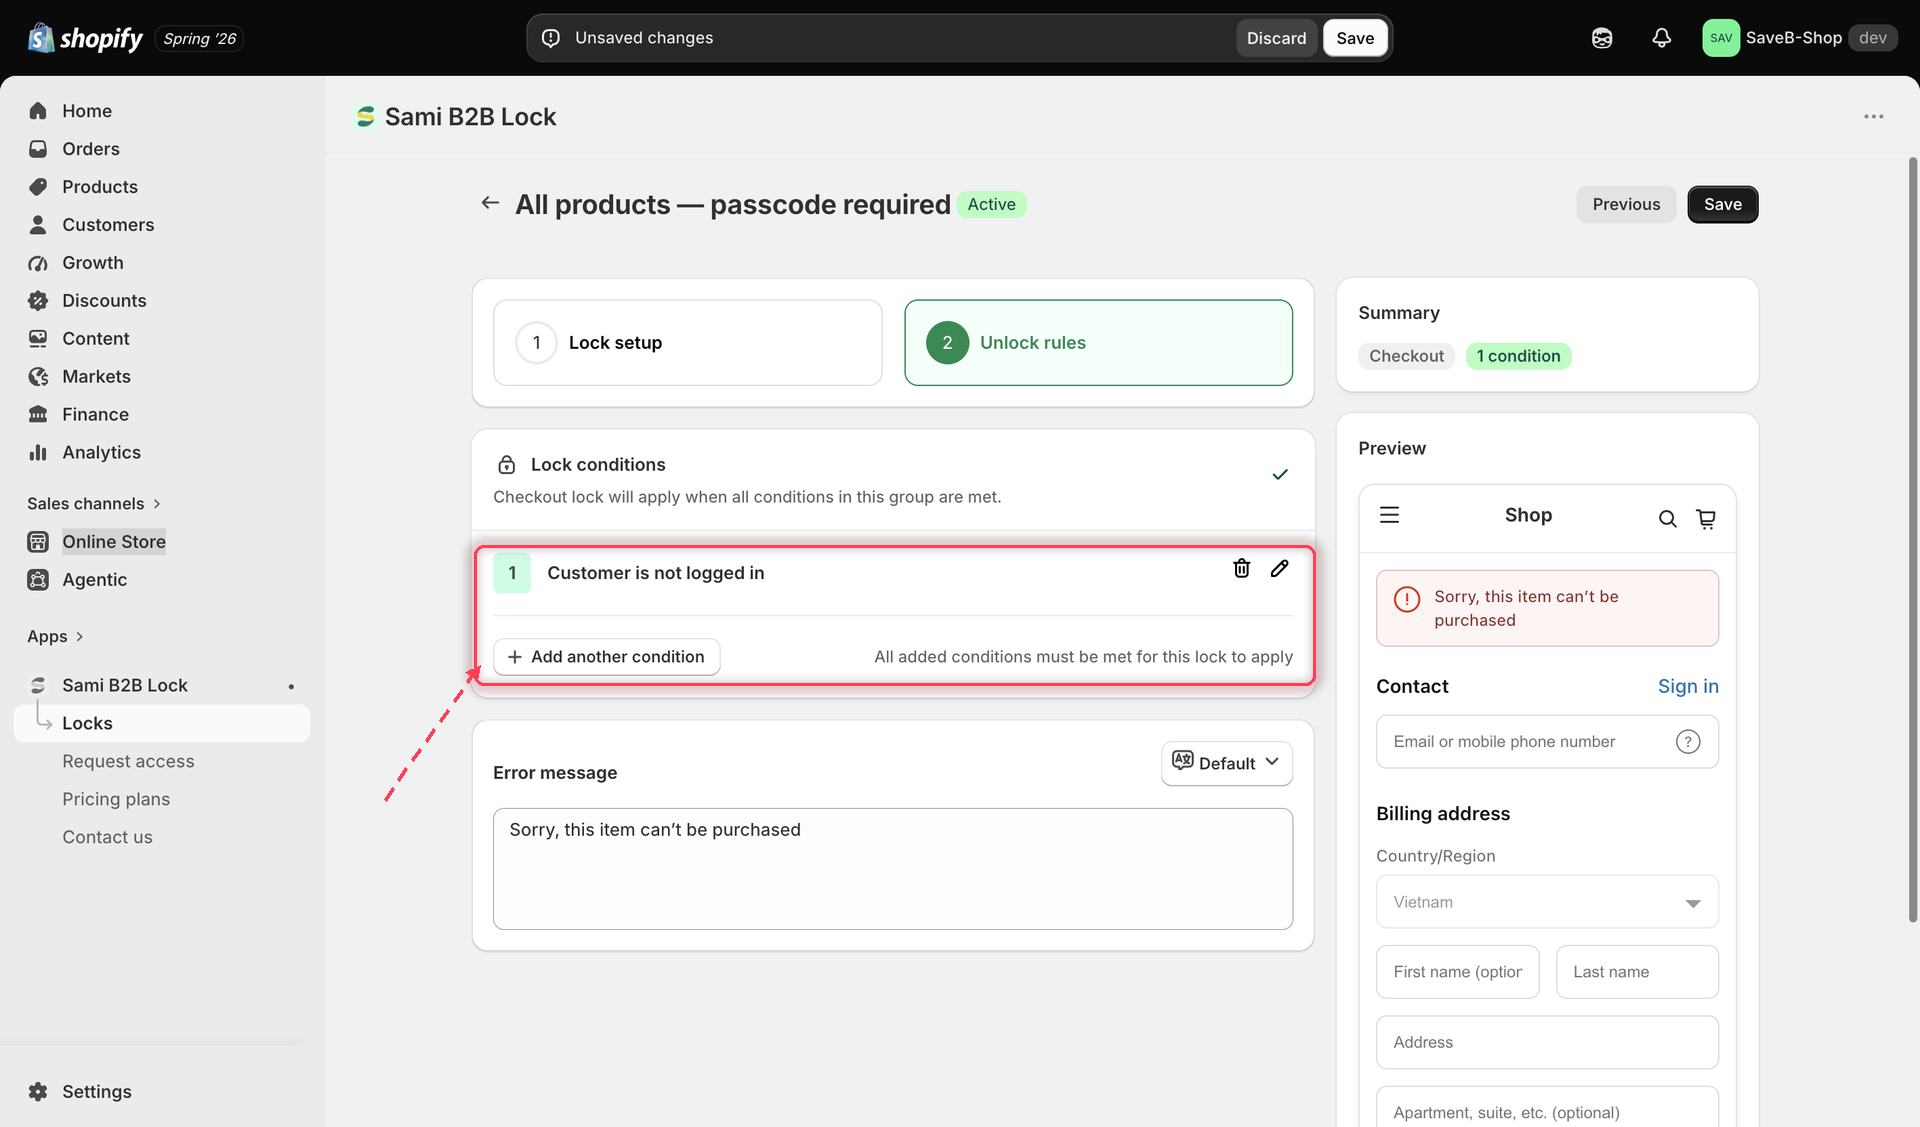Viewport: 1920px width, 1127px height.
Task: Open the SaveB-Shop account avatar
Action: tap(1721, 38)
